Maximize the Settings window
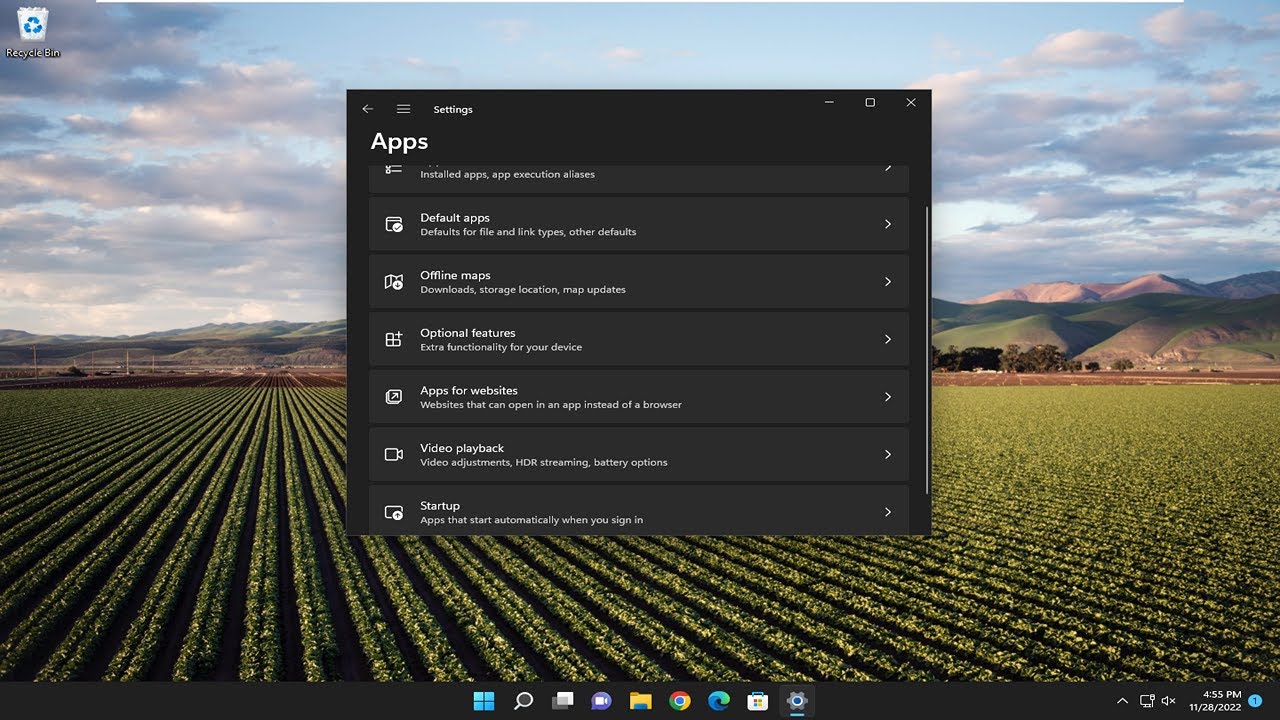The width and height of the screenshot is (1280, 720). 870,102
